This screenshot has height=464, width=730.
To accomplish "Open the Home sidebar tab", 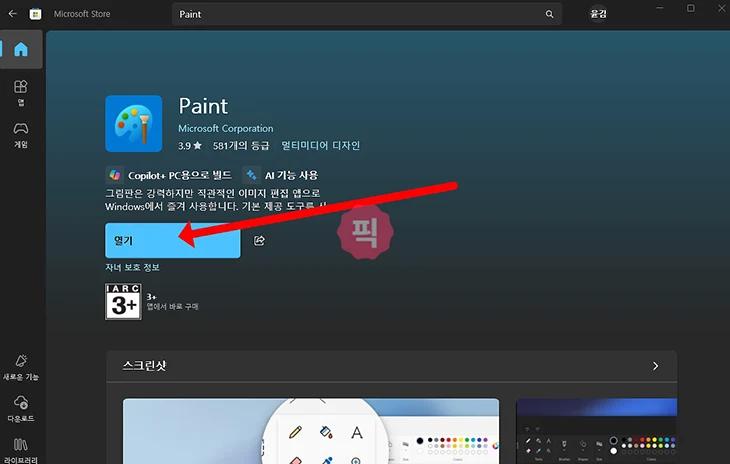I will click(21, 49).
